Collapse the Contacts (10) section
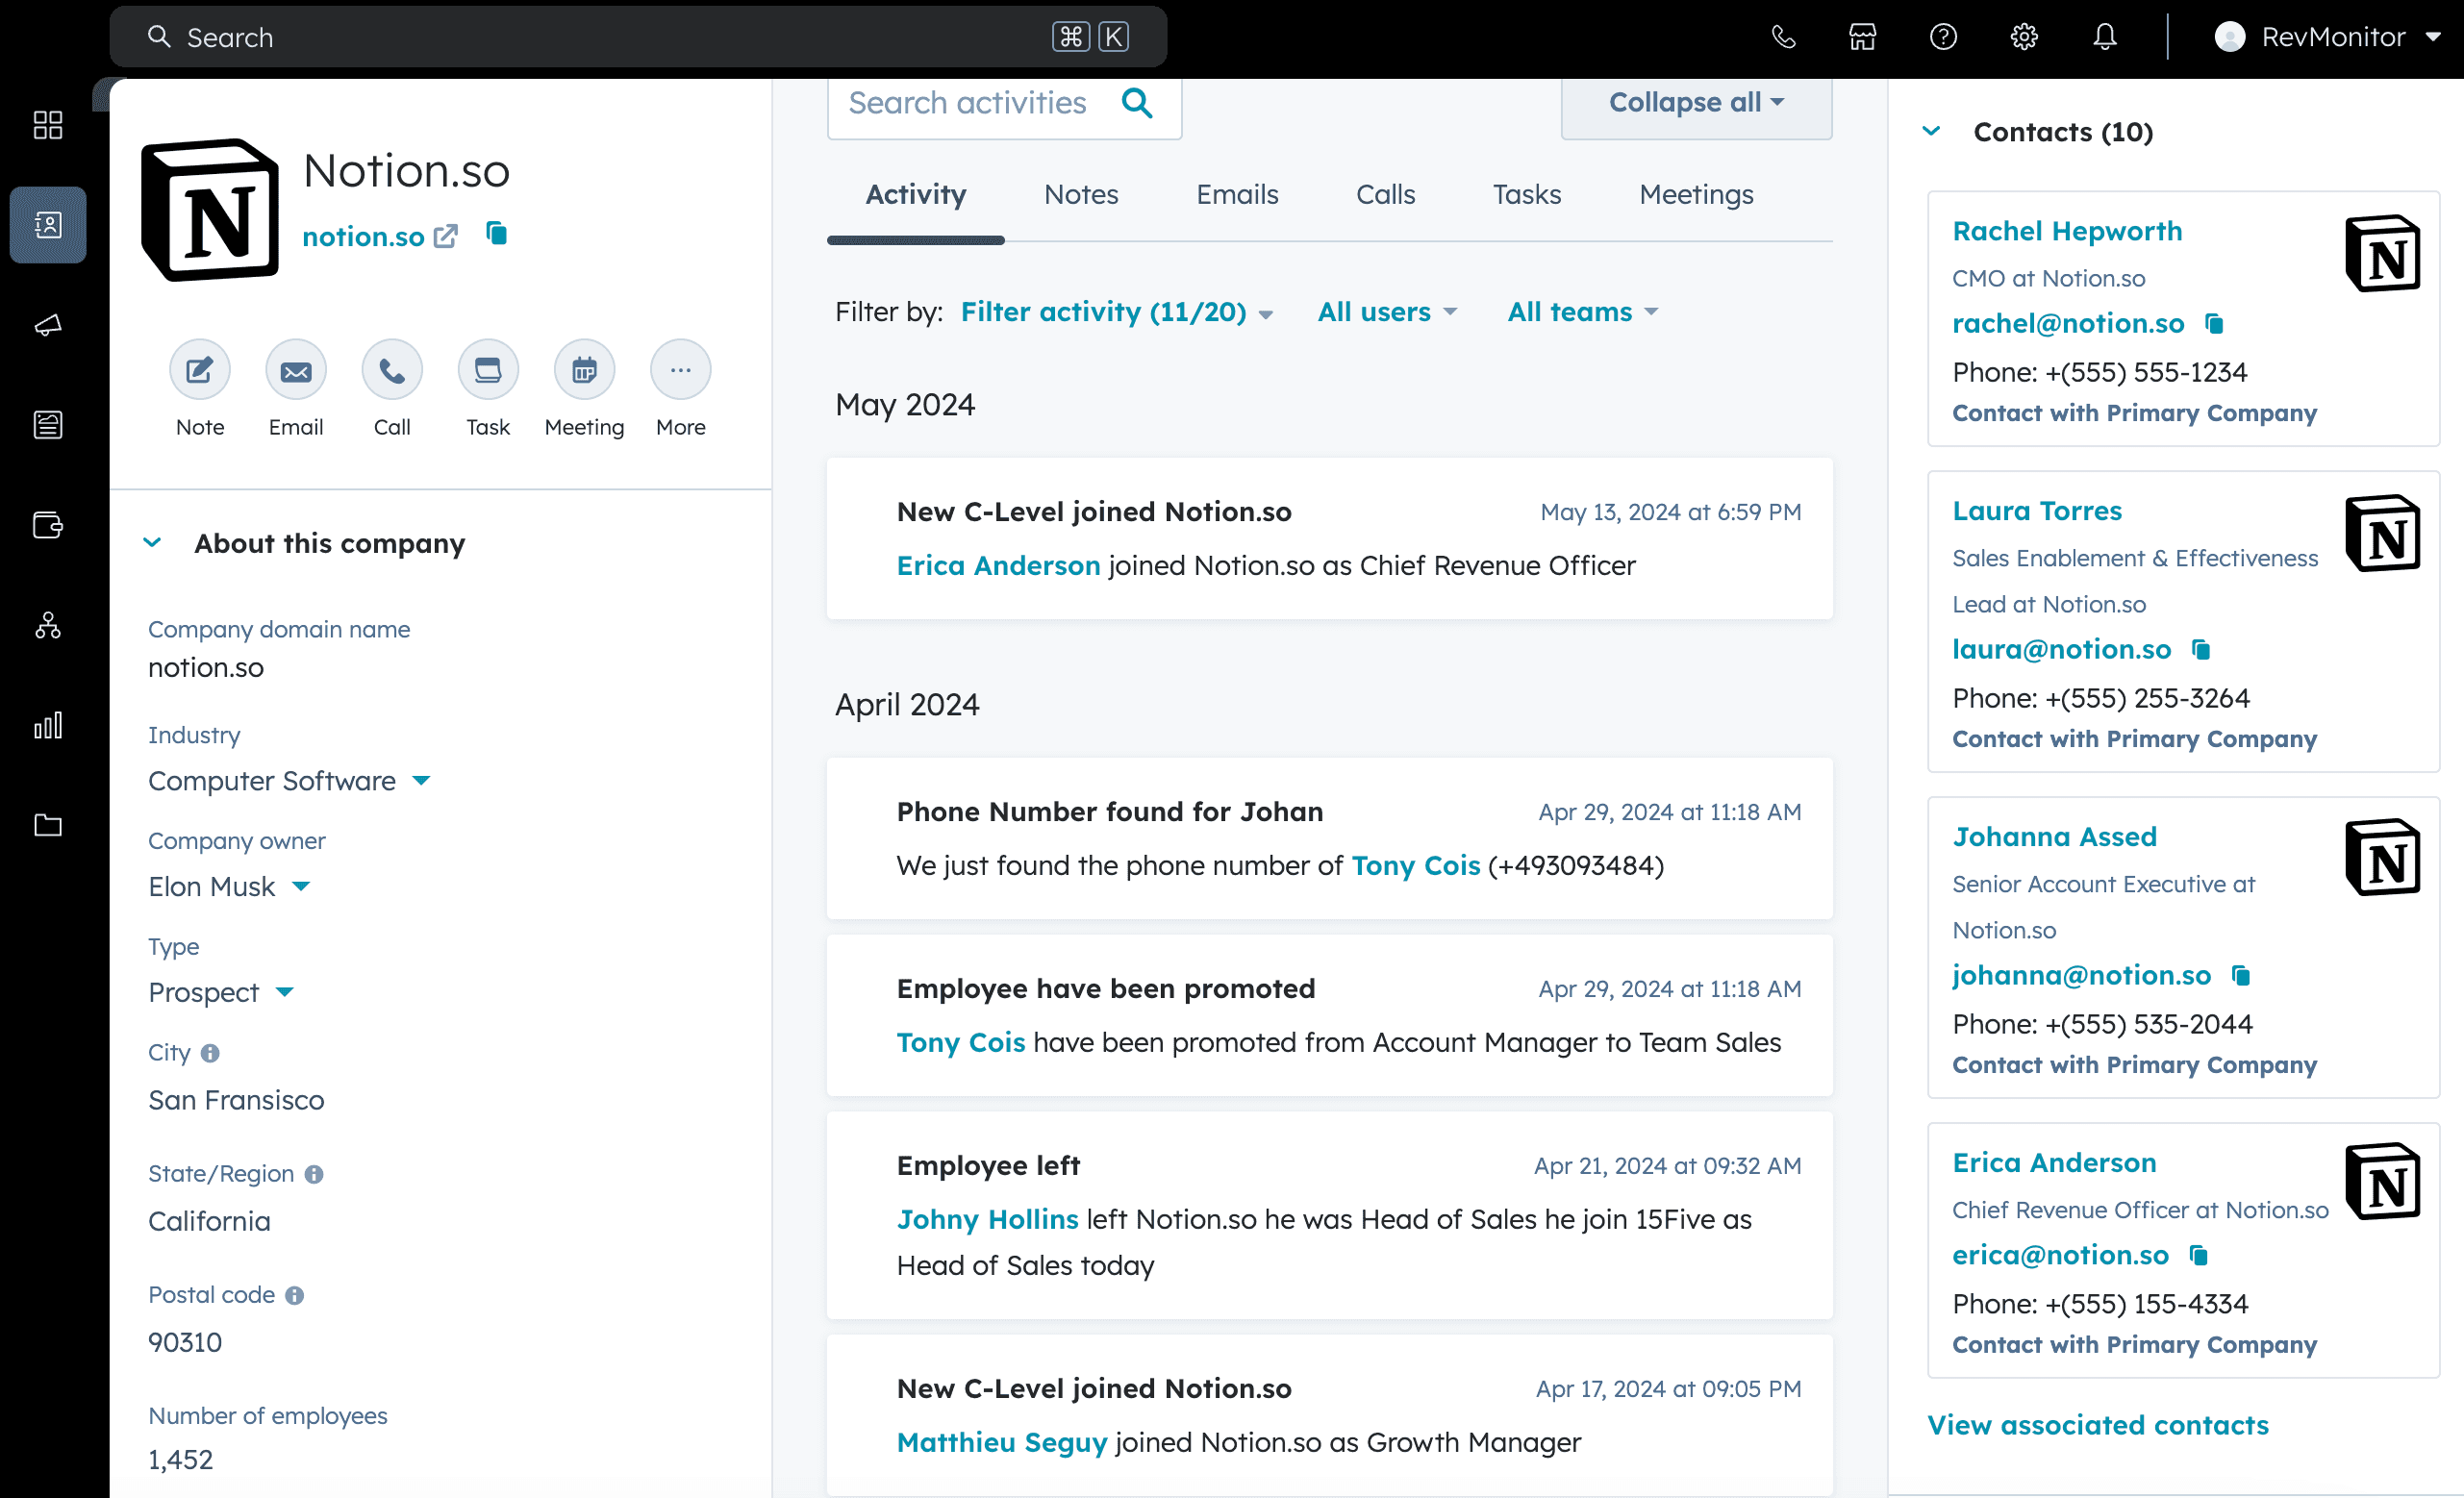Viewport: 2464px width, 1498px height. pyautogui.click(x=1932, y=131)
